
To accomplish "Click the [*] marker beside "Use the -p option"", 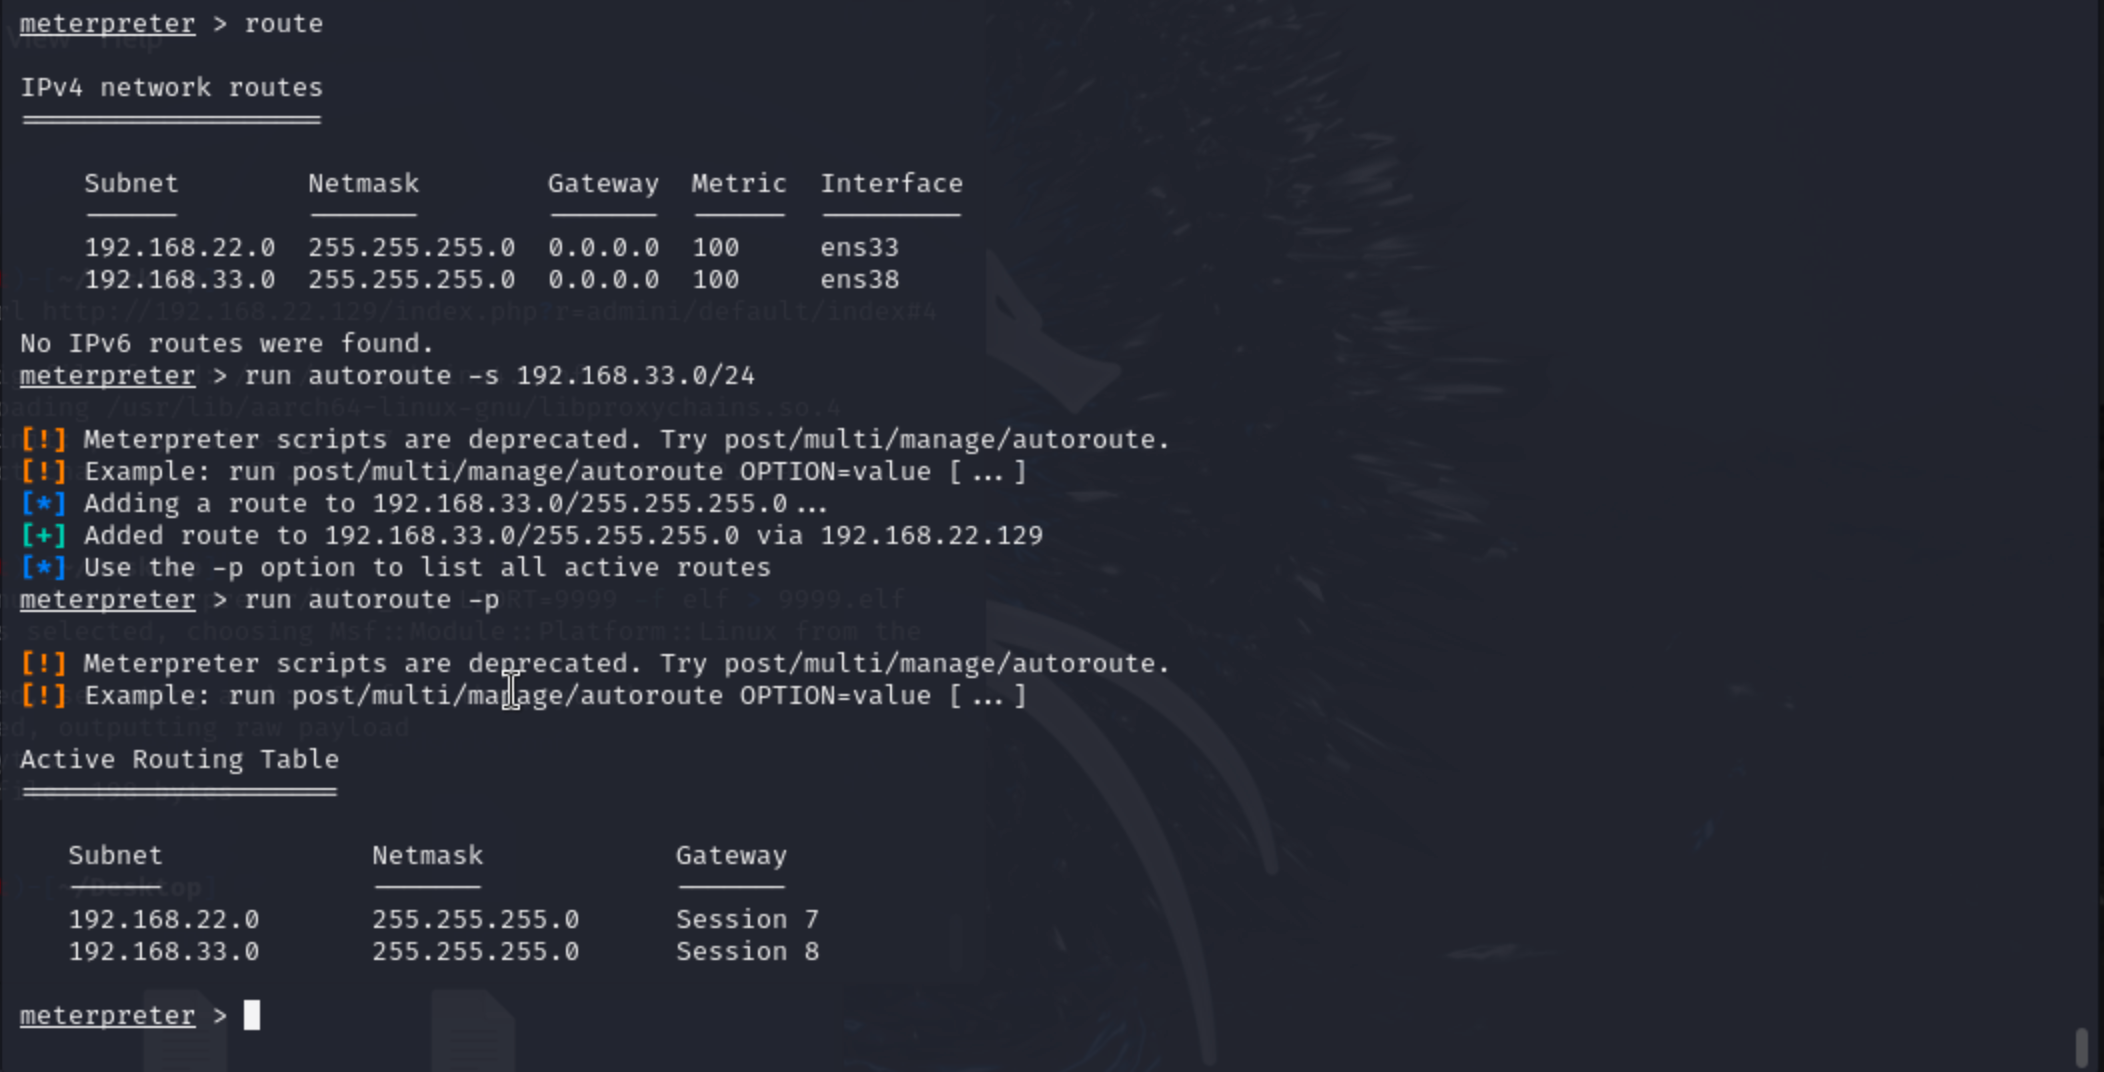I will 43,567.
